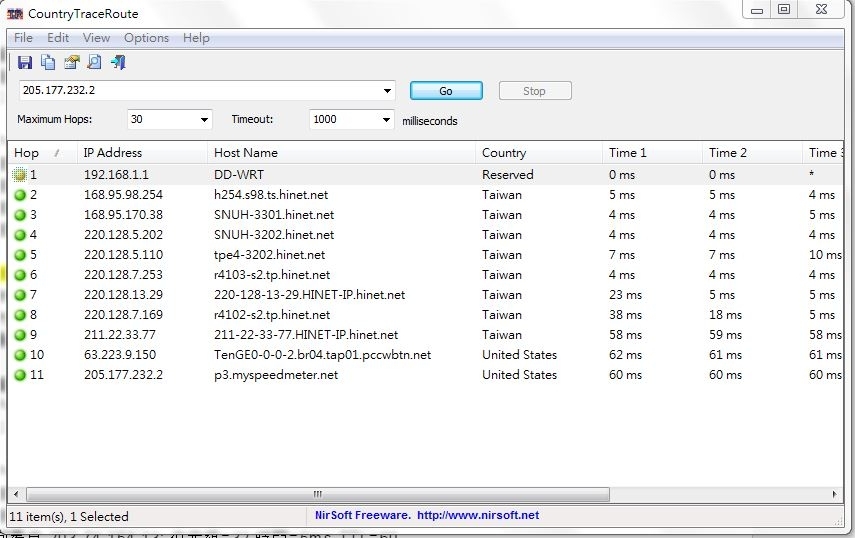The height and width of the screenshot is (538, 855).
Task: Click IP 205.177.232.2 in hop 11
Action: pos(123,375)
